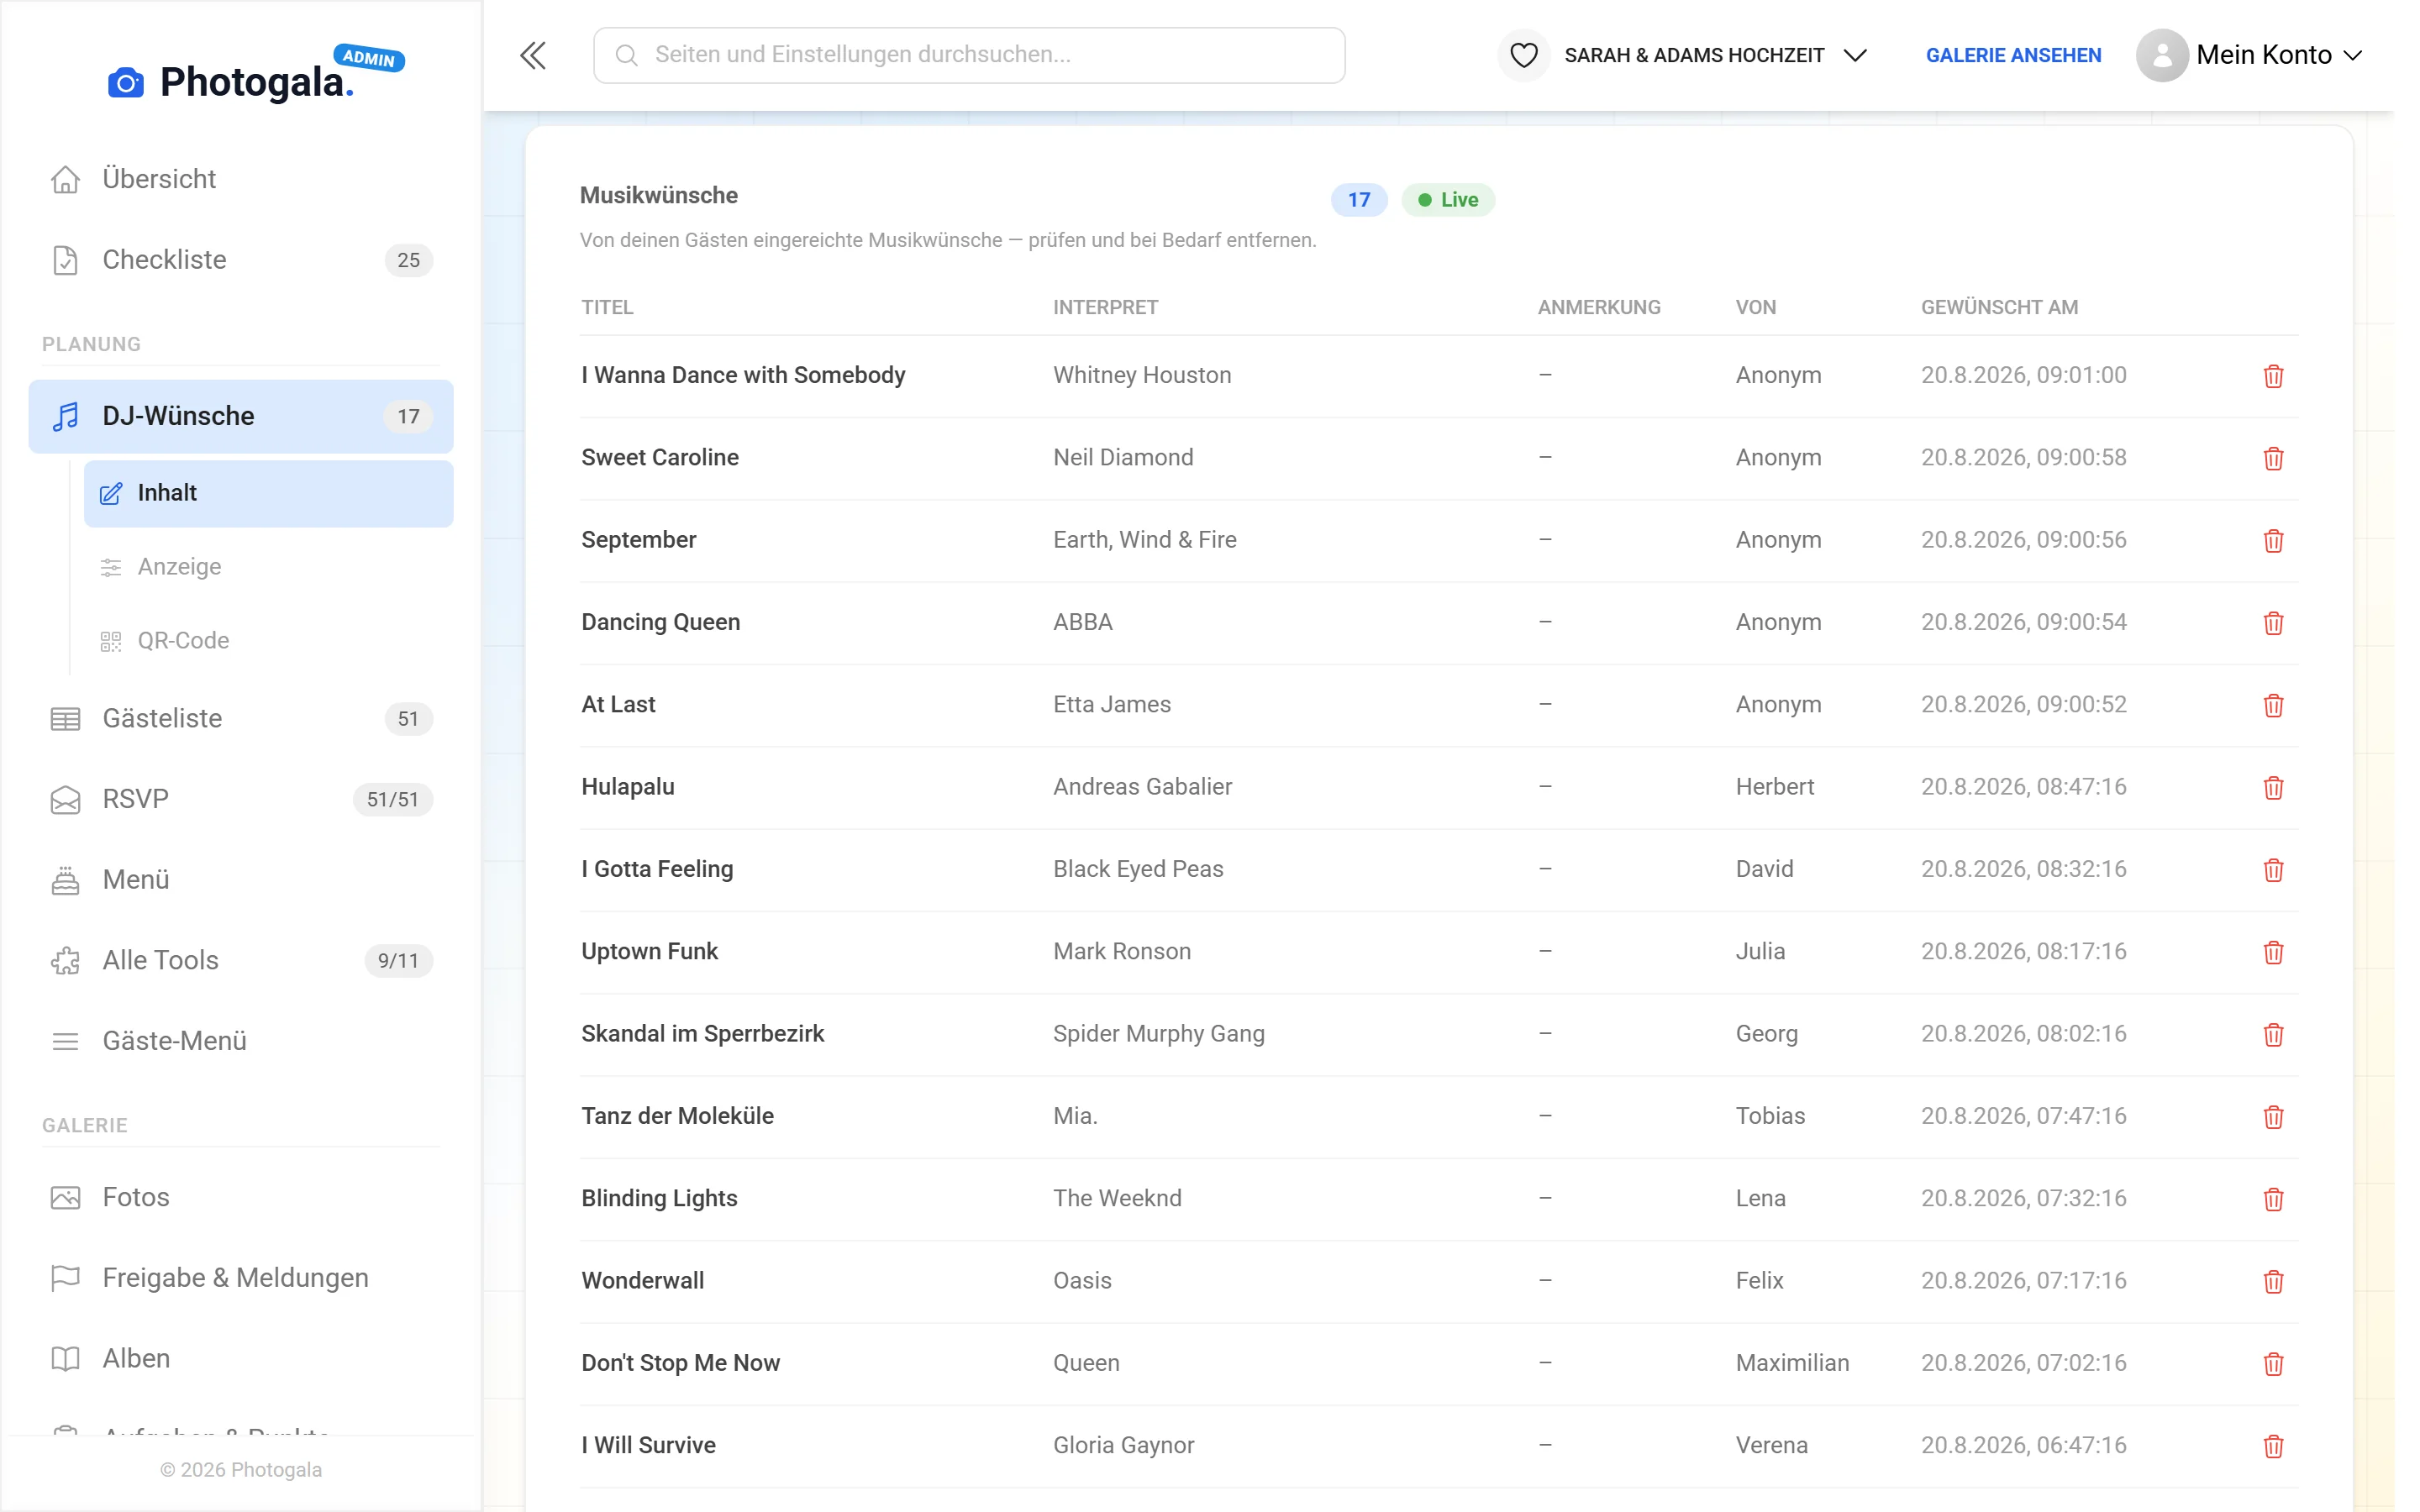The width and height of the screenshot is (2420, 1512).
Task: Delete the "Tanz der Moleküle" request
Action: (2273, 1117)
